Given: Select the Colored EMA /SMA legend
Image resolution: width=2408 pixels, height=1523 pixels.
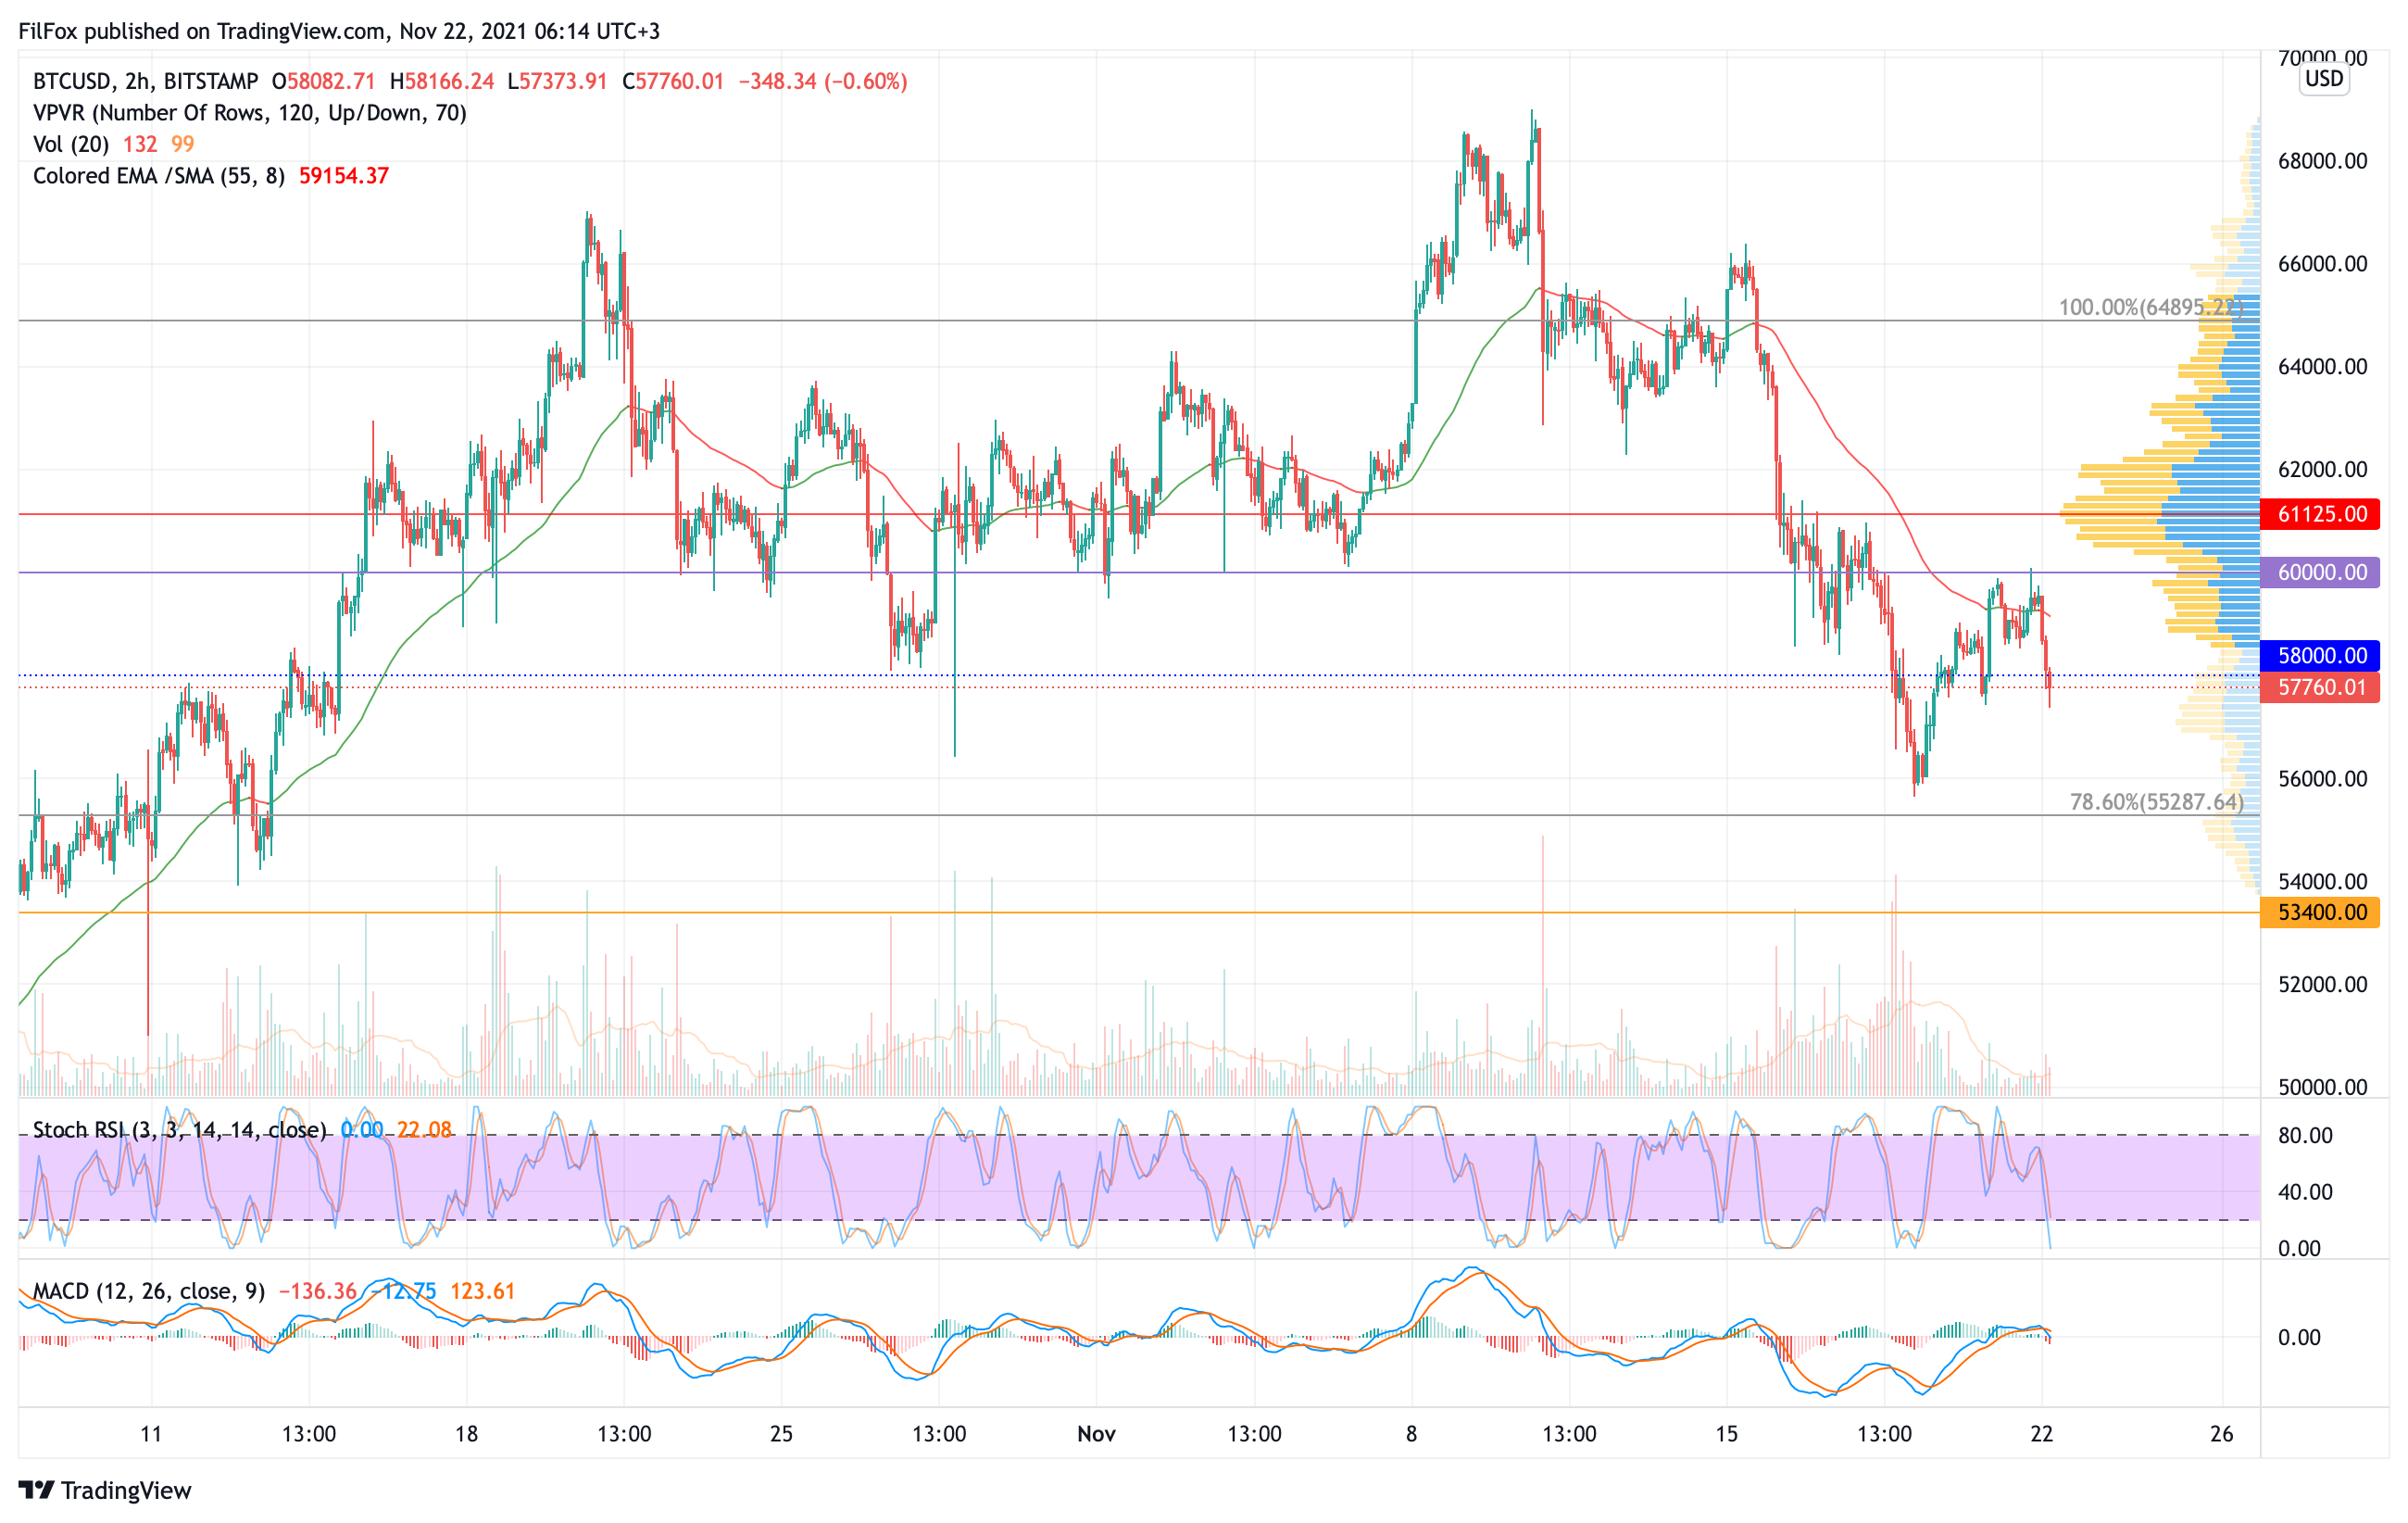Looking at the screenshot, I should (x=158, y=176).
